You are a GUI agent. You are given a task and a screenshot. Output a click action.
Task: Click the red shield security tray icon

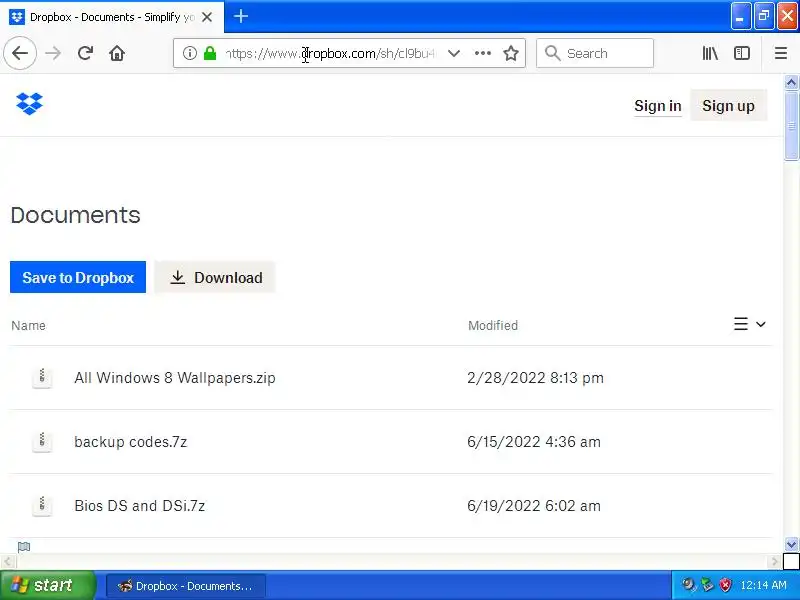[x=725, y=585]
